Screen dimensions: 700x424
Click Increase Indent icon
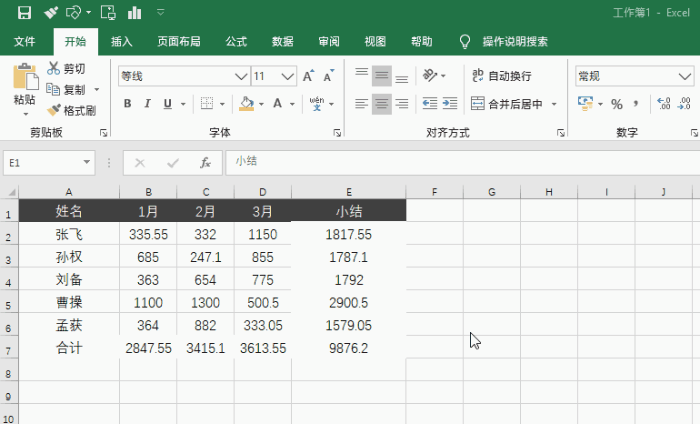pos(450,104)
